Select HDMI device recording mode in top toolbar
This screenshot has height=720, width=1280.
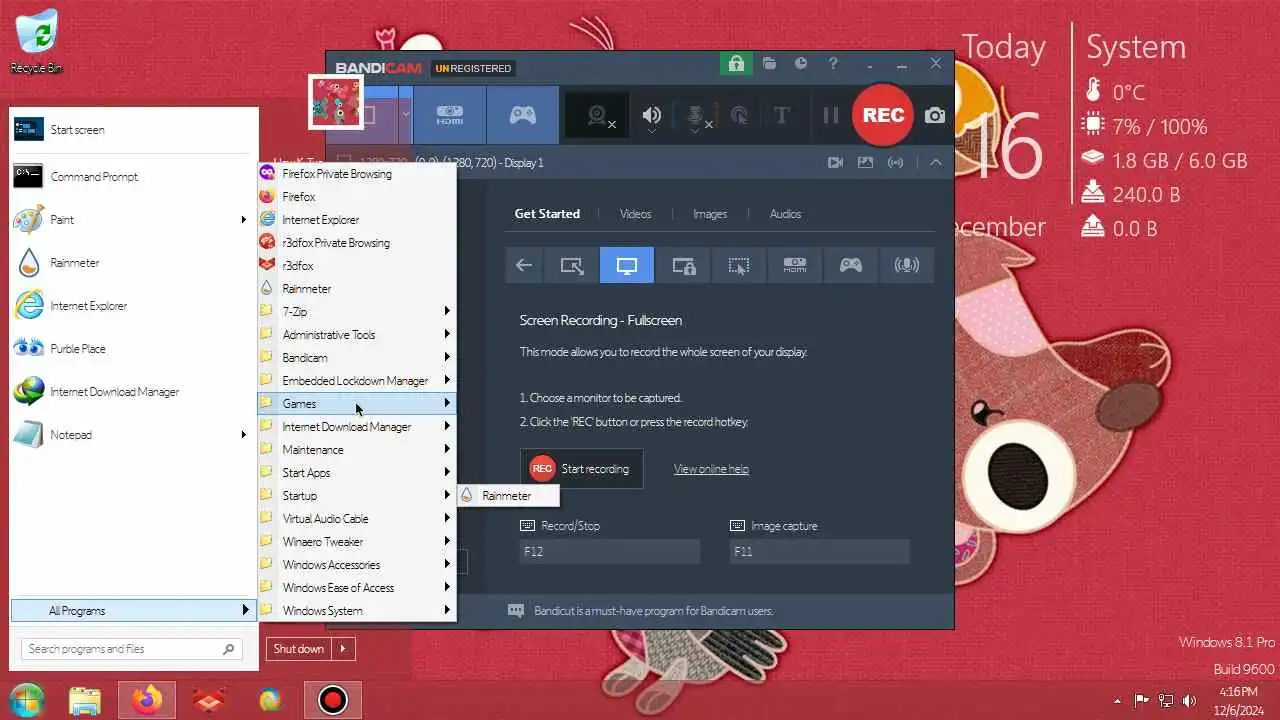click(450, 115)
